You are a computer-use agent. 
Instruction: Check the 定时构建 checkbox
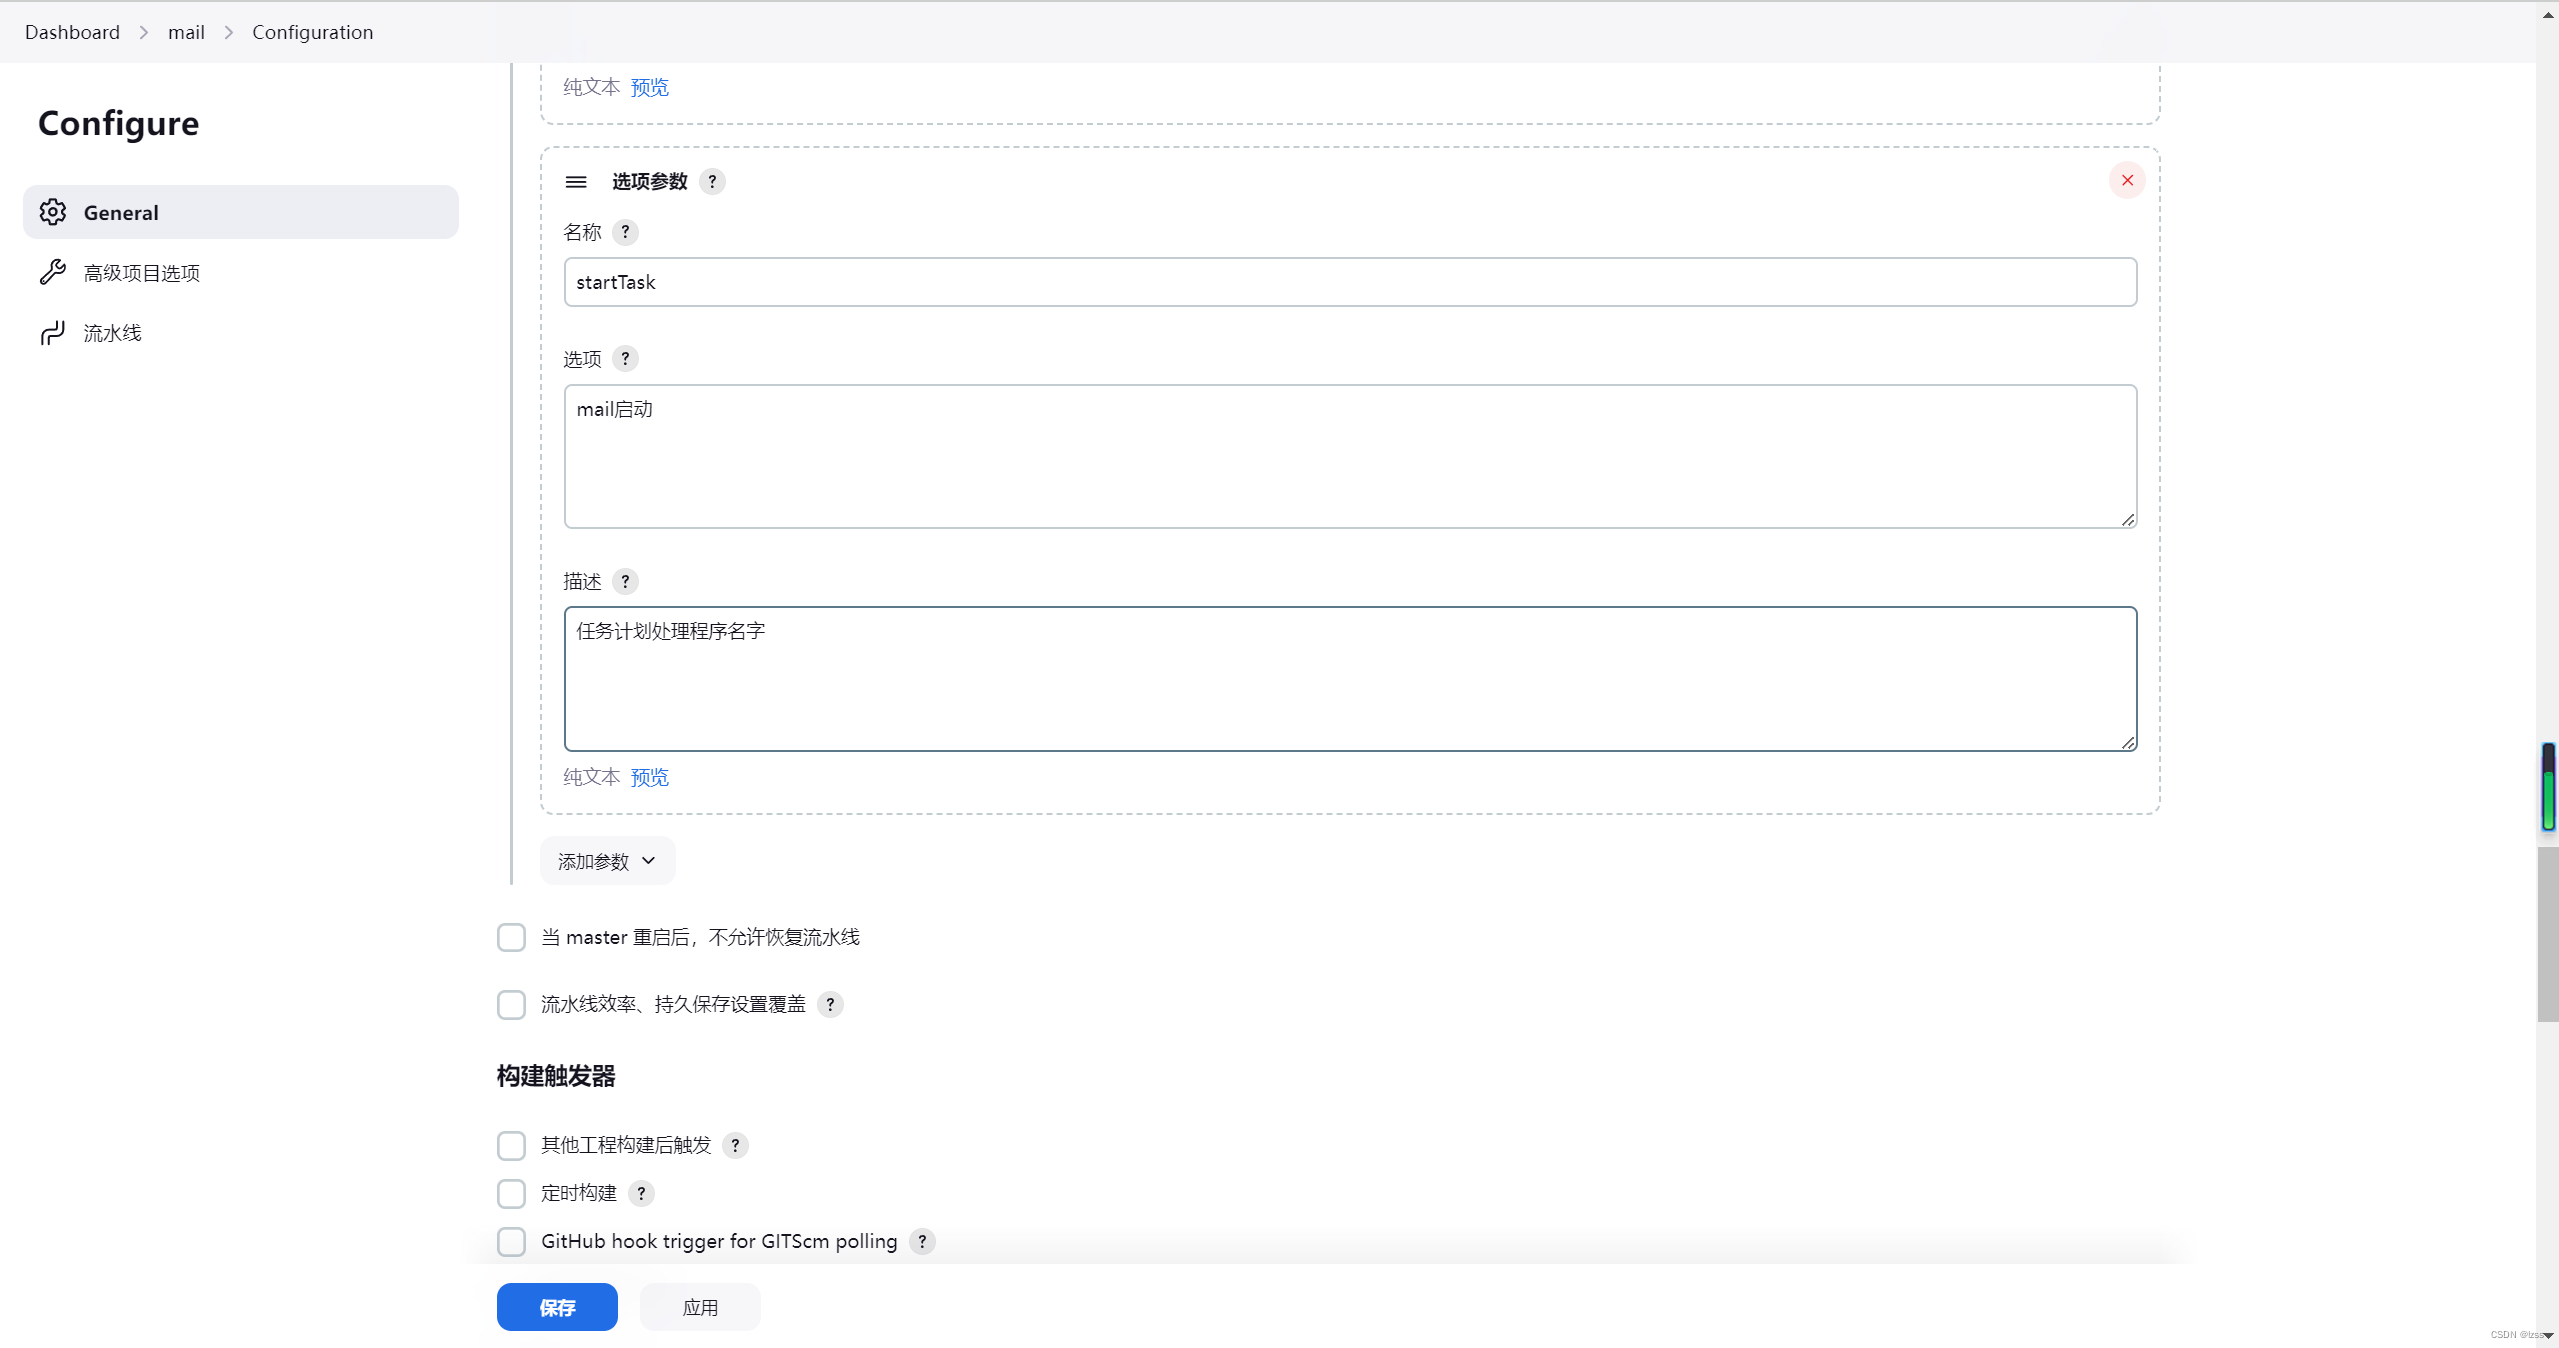pyautogui.click(x=511, y=1193)
